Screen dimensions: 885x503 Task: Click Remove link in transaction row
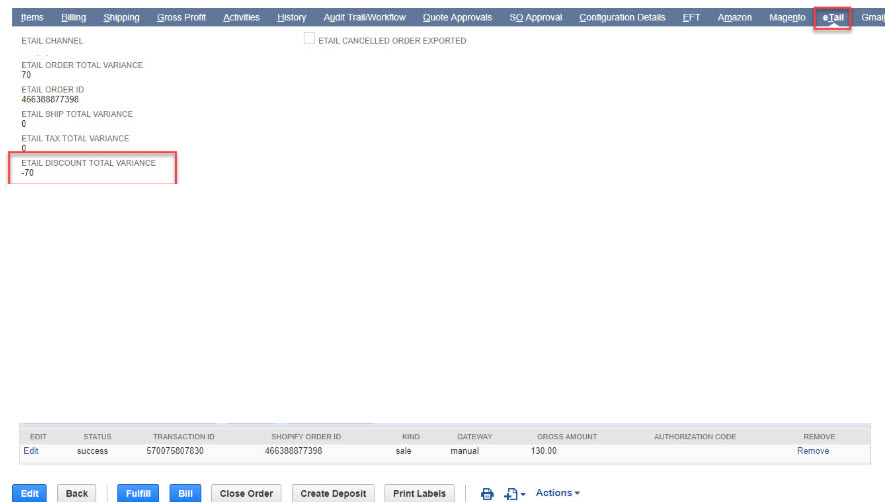tap(812, 451)
